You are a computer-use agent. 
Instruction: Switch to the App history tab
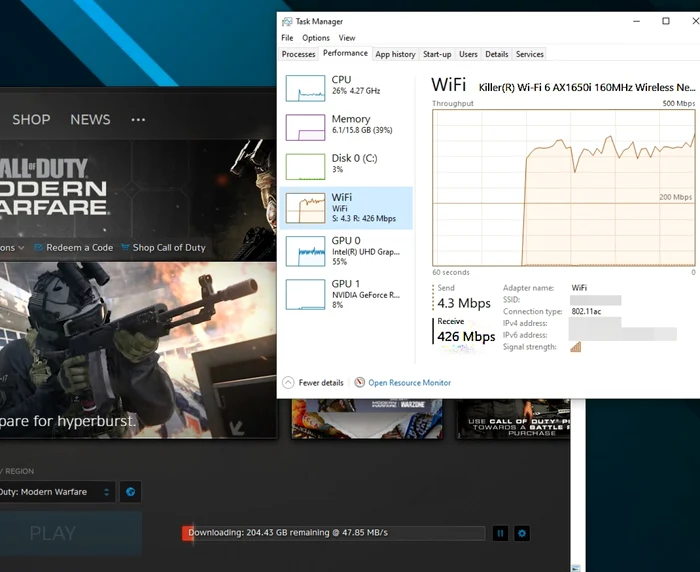[395, 54]
